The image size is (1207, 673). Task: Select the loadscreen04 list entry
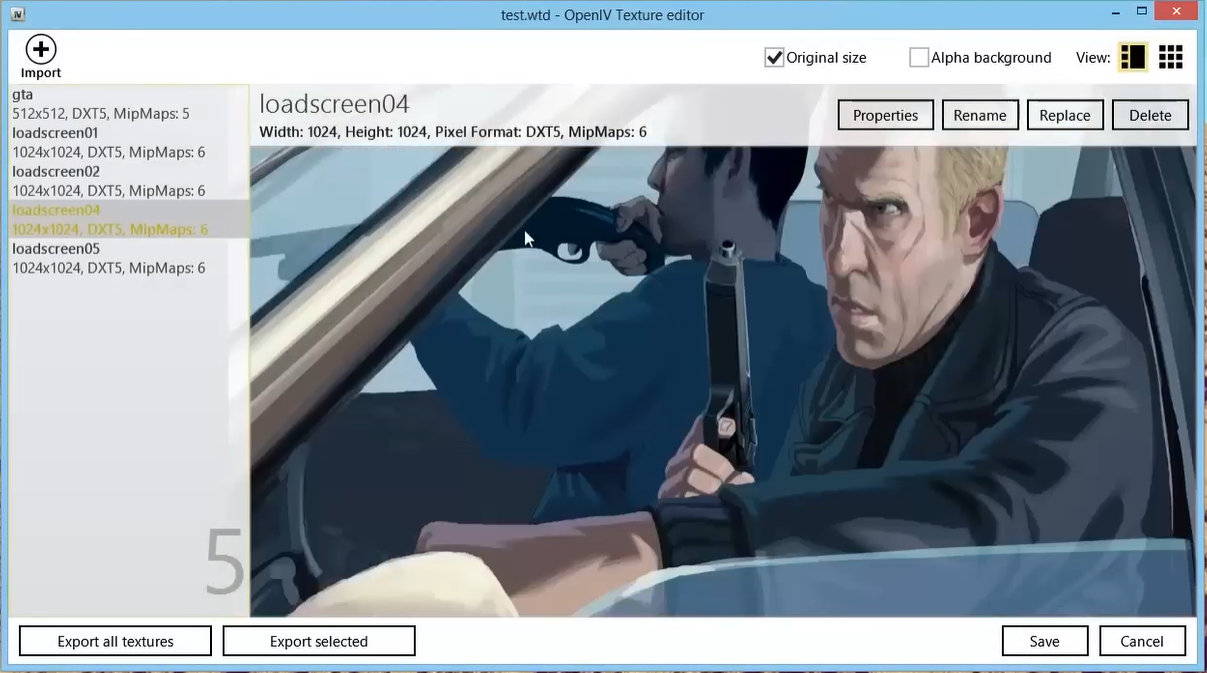[x=128, y=219]
